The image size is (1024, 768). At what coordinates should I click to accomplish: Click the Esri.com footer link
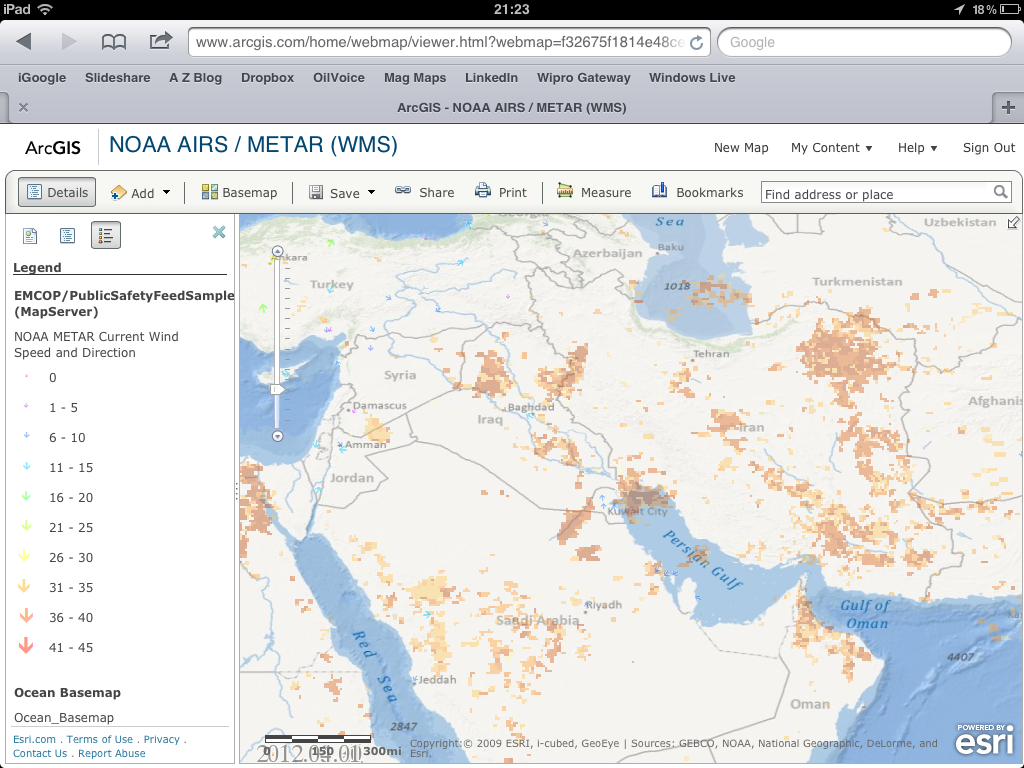click(x=34, y=739)
